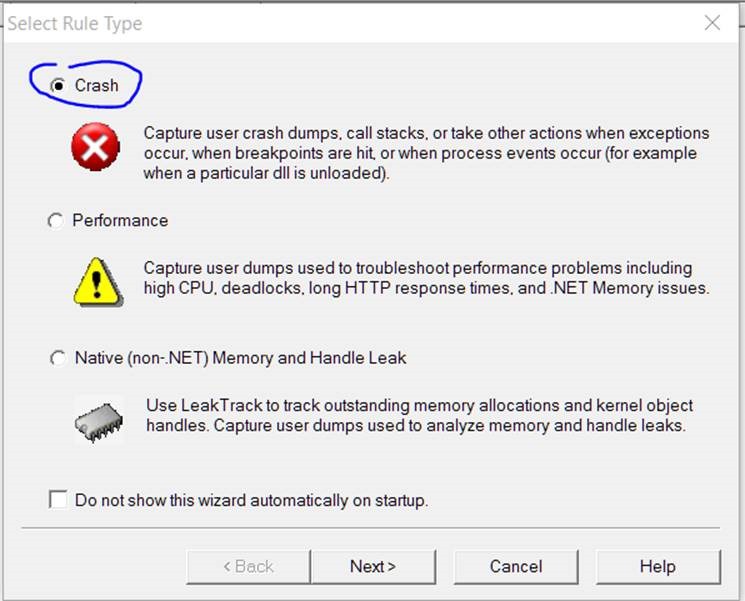This screenshot has width=745, height=601.
Task: Tick the 'Do not show this wizard' checkbox box
Action: pyautogui.click(x=58, y=499)
